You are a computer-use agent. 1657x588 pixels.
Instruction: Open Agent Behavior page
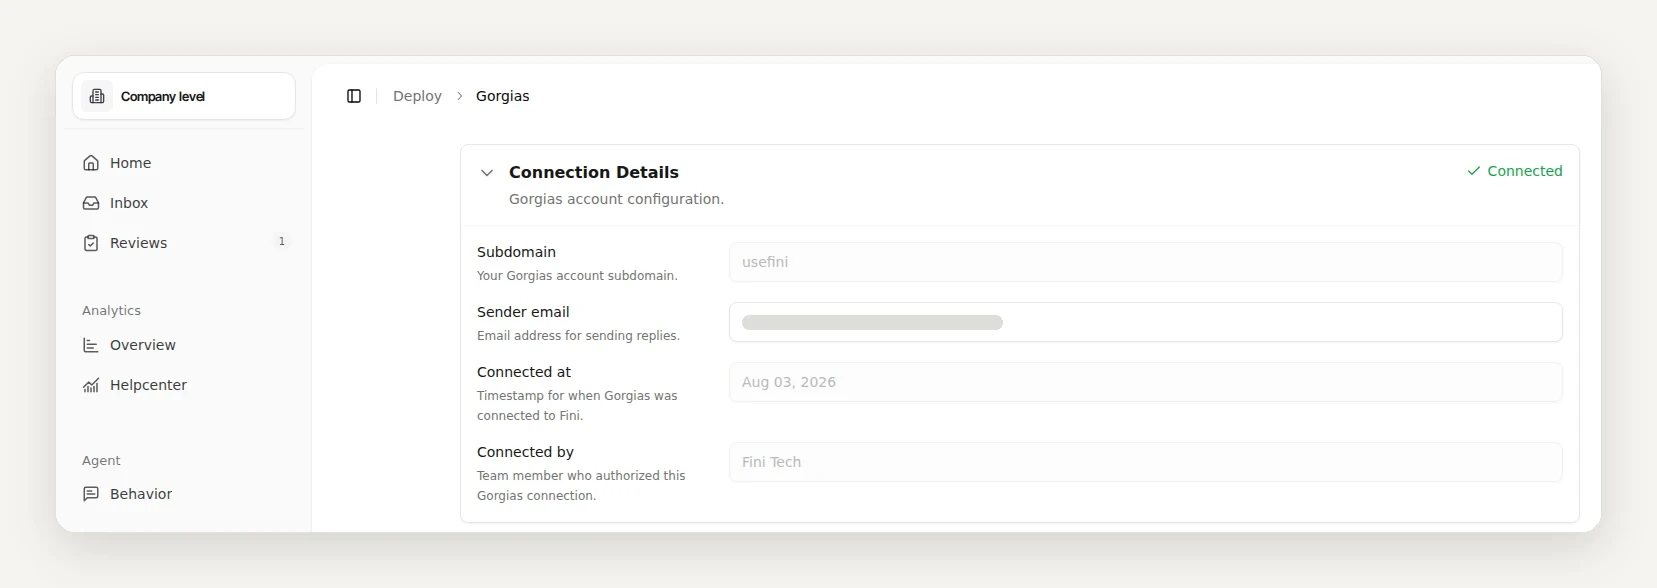point(184,494)
